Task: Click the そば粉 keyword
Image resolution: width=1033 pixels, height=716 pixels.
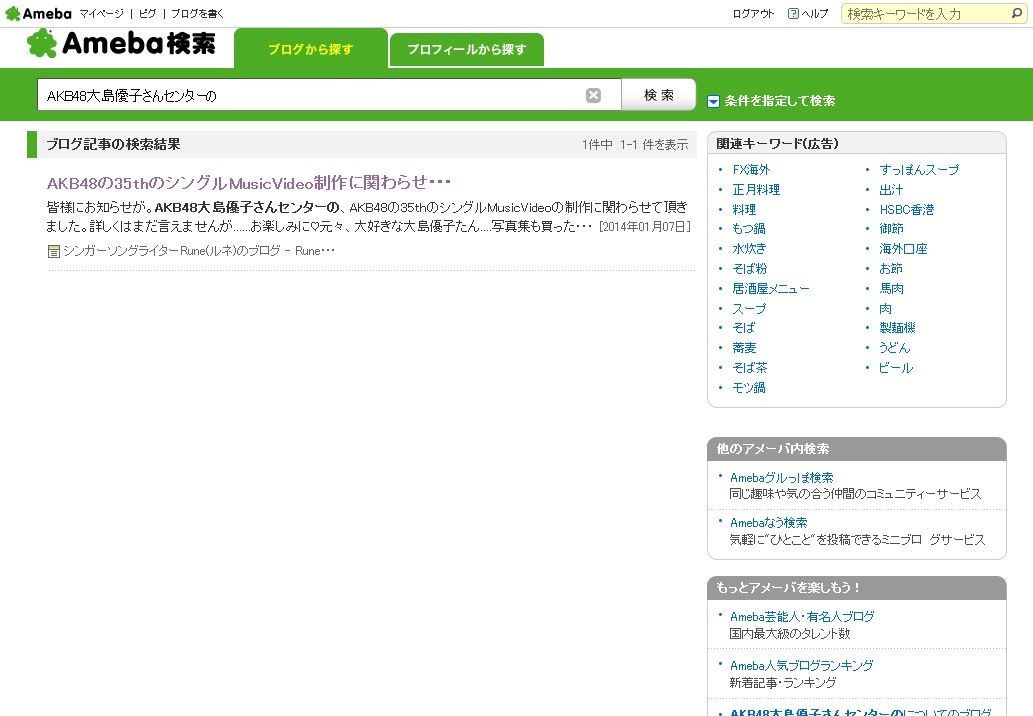Action: [x=750, y=269]
